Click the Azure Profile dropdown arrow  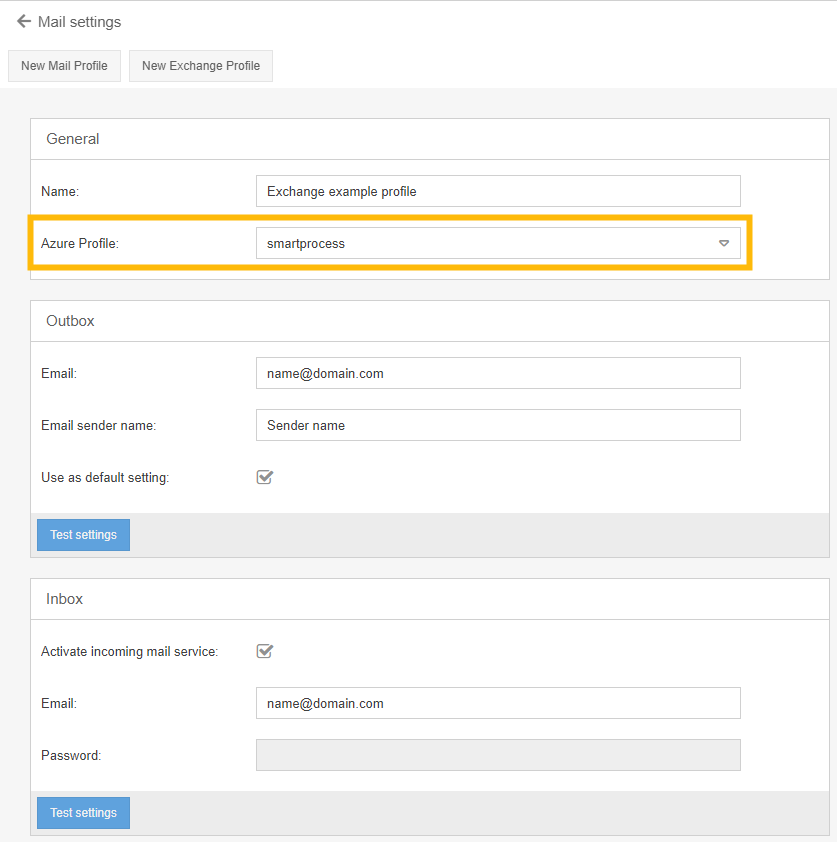click(724, 243)
